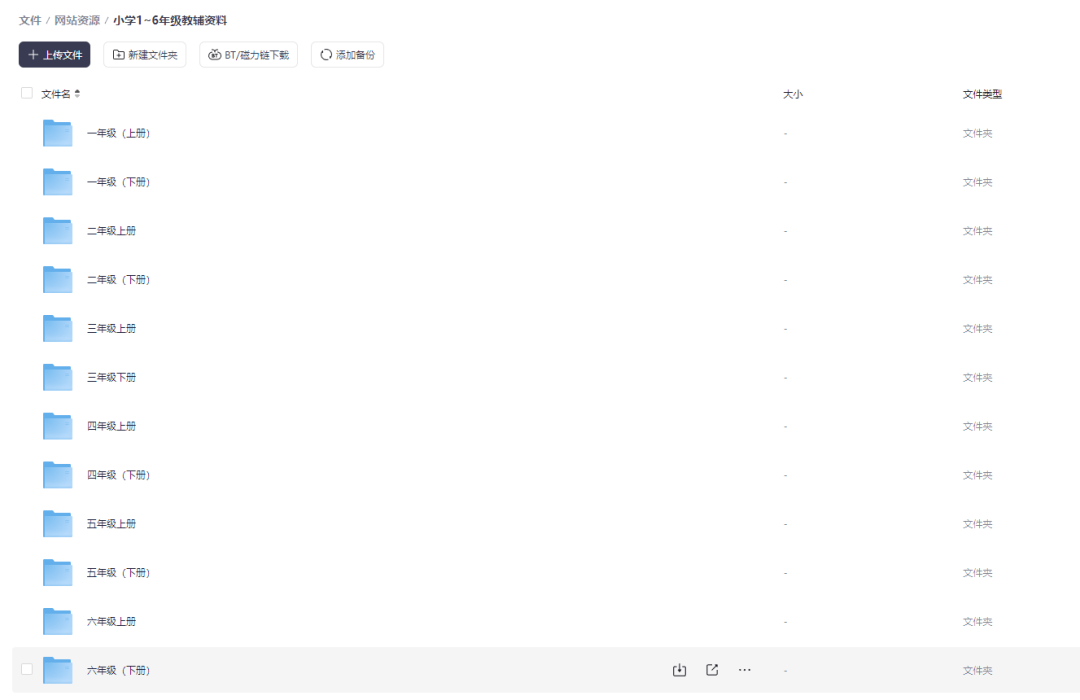This screenshot has height=700, width=1080.
Task: Click share icon on 六年级（下册） row
Action: click(x=712, y=670)
